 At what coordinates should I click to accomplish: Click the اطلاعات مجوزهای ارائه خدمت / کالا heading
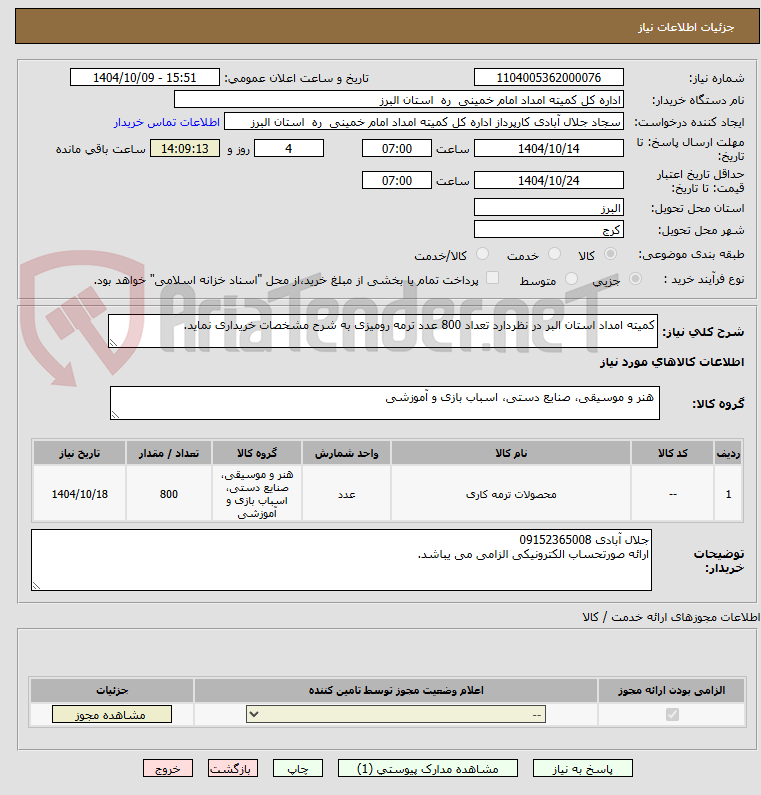[x=671, y=617]
